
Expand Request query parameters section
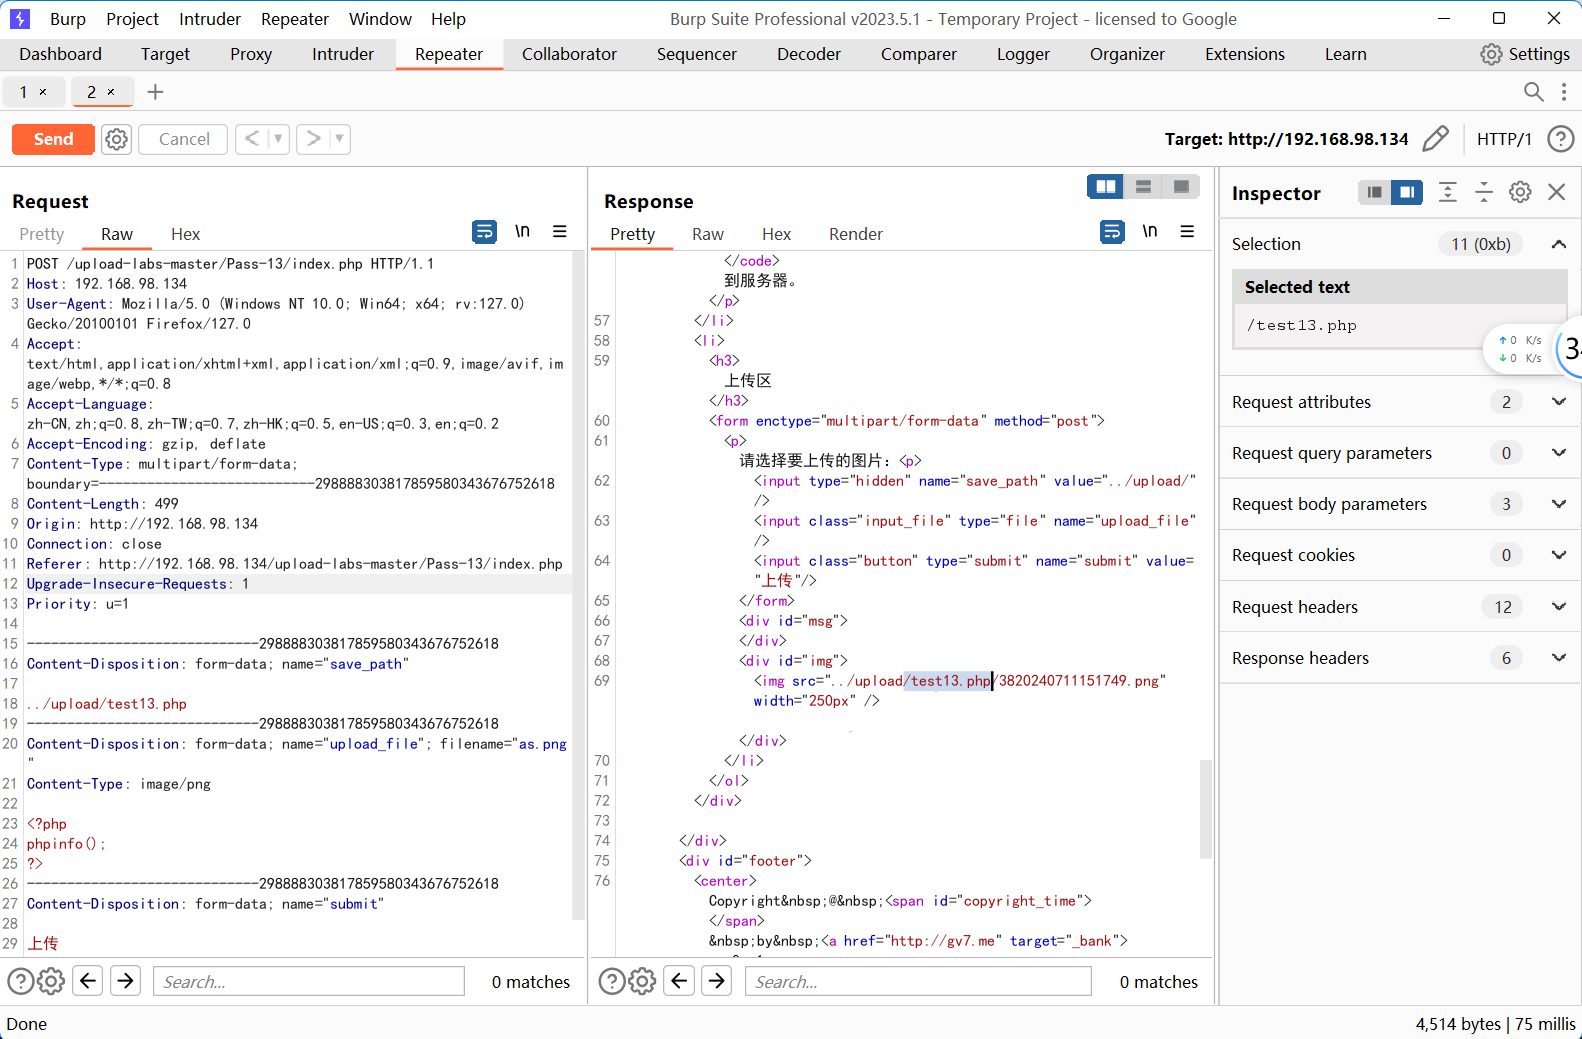point(1559,453)
